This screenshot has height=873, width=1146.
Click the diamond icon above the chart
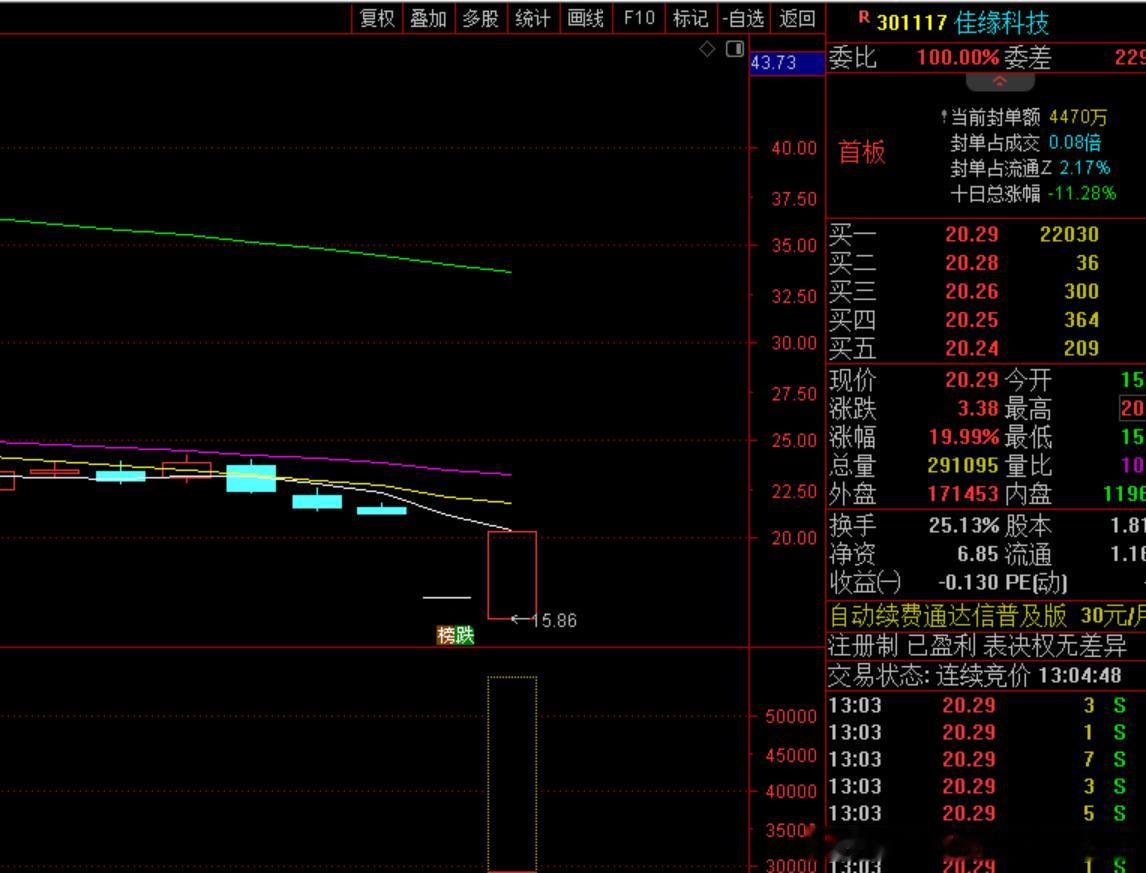coord(707,49)
